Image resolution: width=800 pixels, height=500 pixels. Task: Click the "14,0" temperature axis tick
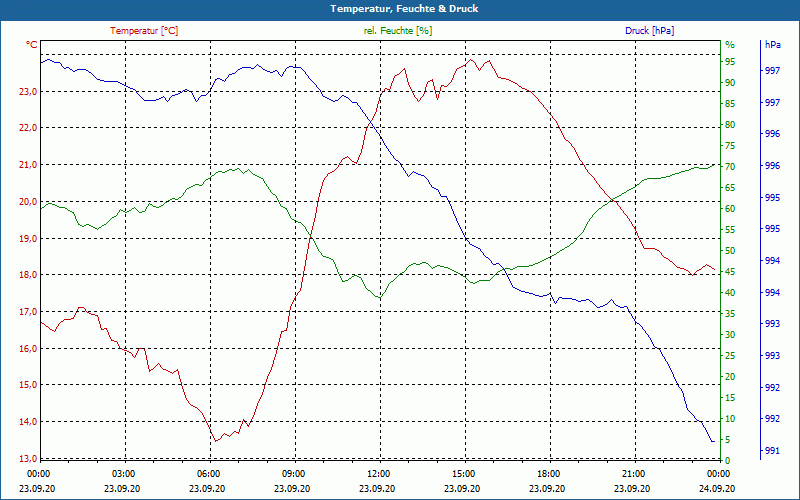[29, 422]
